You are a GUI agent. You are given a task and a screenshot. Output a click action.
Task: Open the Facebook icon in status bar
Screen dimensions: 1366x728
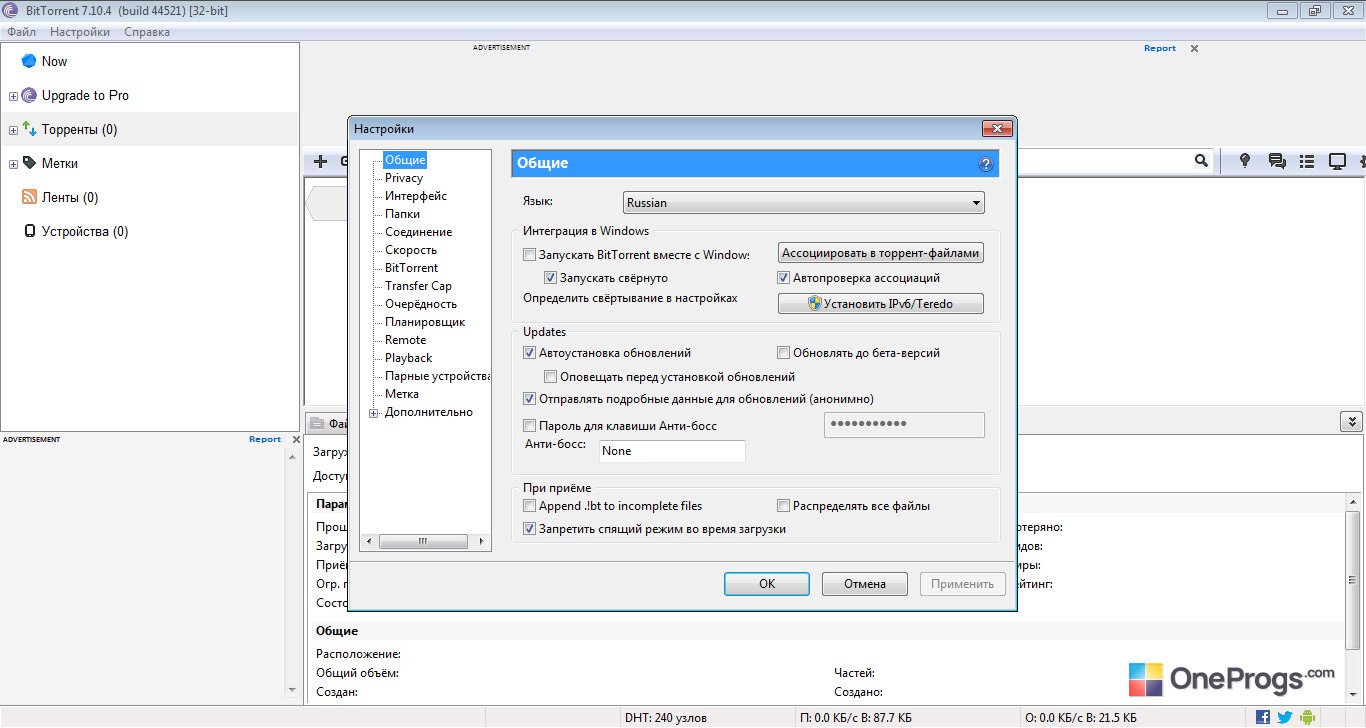coord(1263,717)
